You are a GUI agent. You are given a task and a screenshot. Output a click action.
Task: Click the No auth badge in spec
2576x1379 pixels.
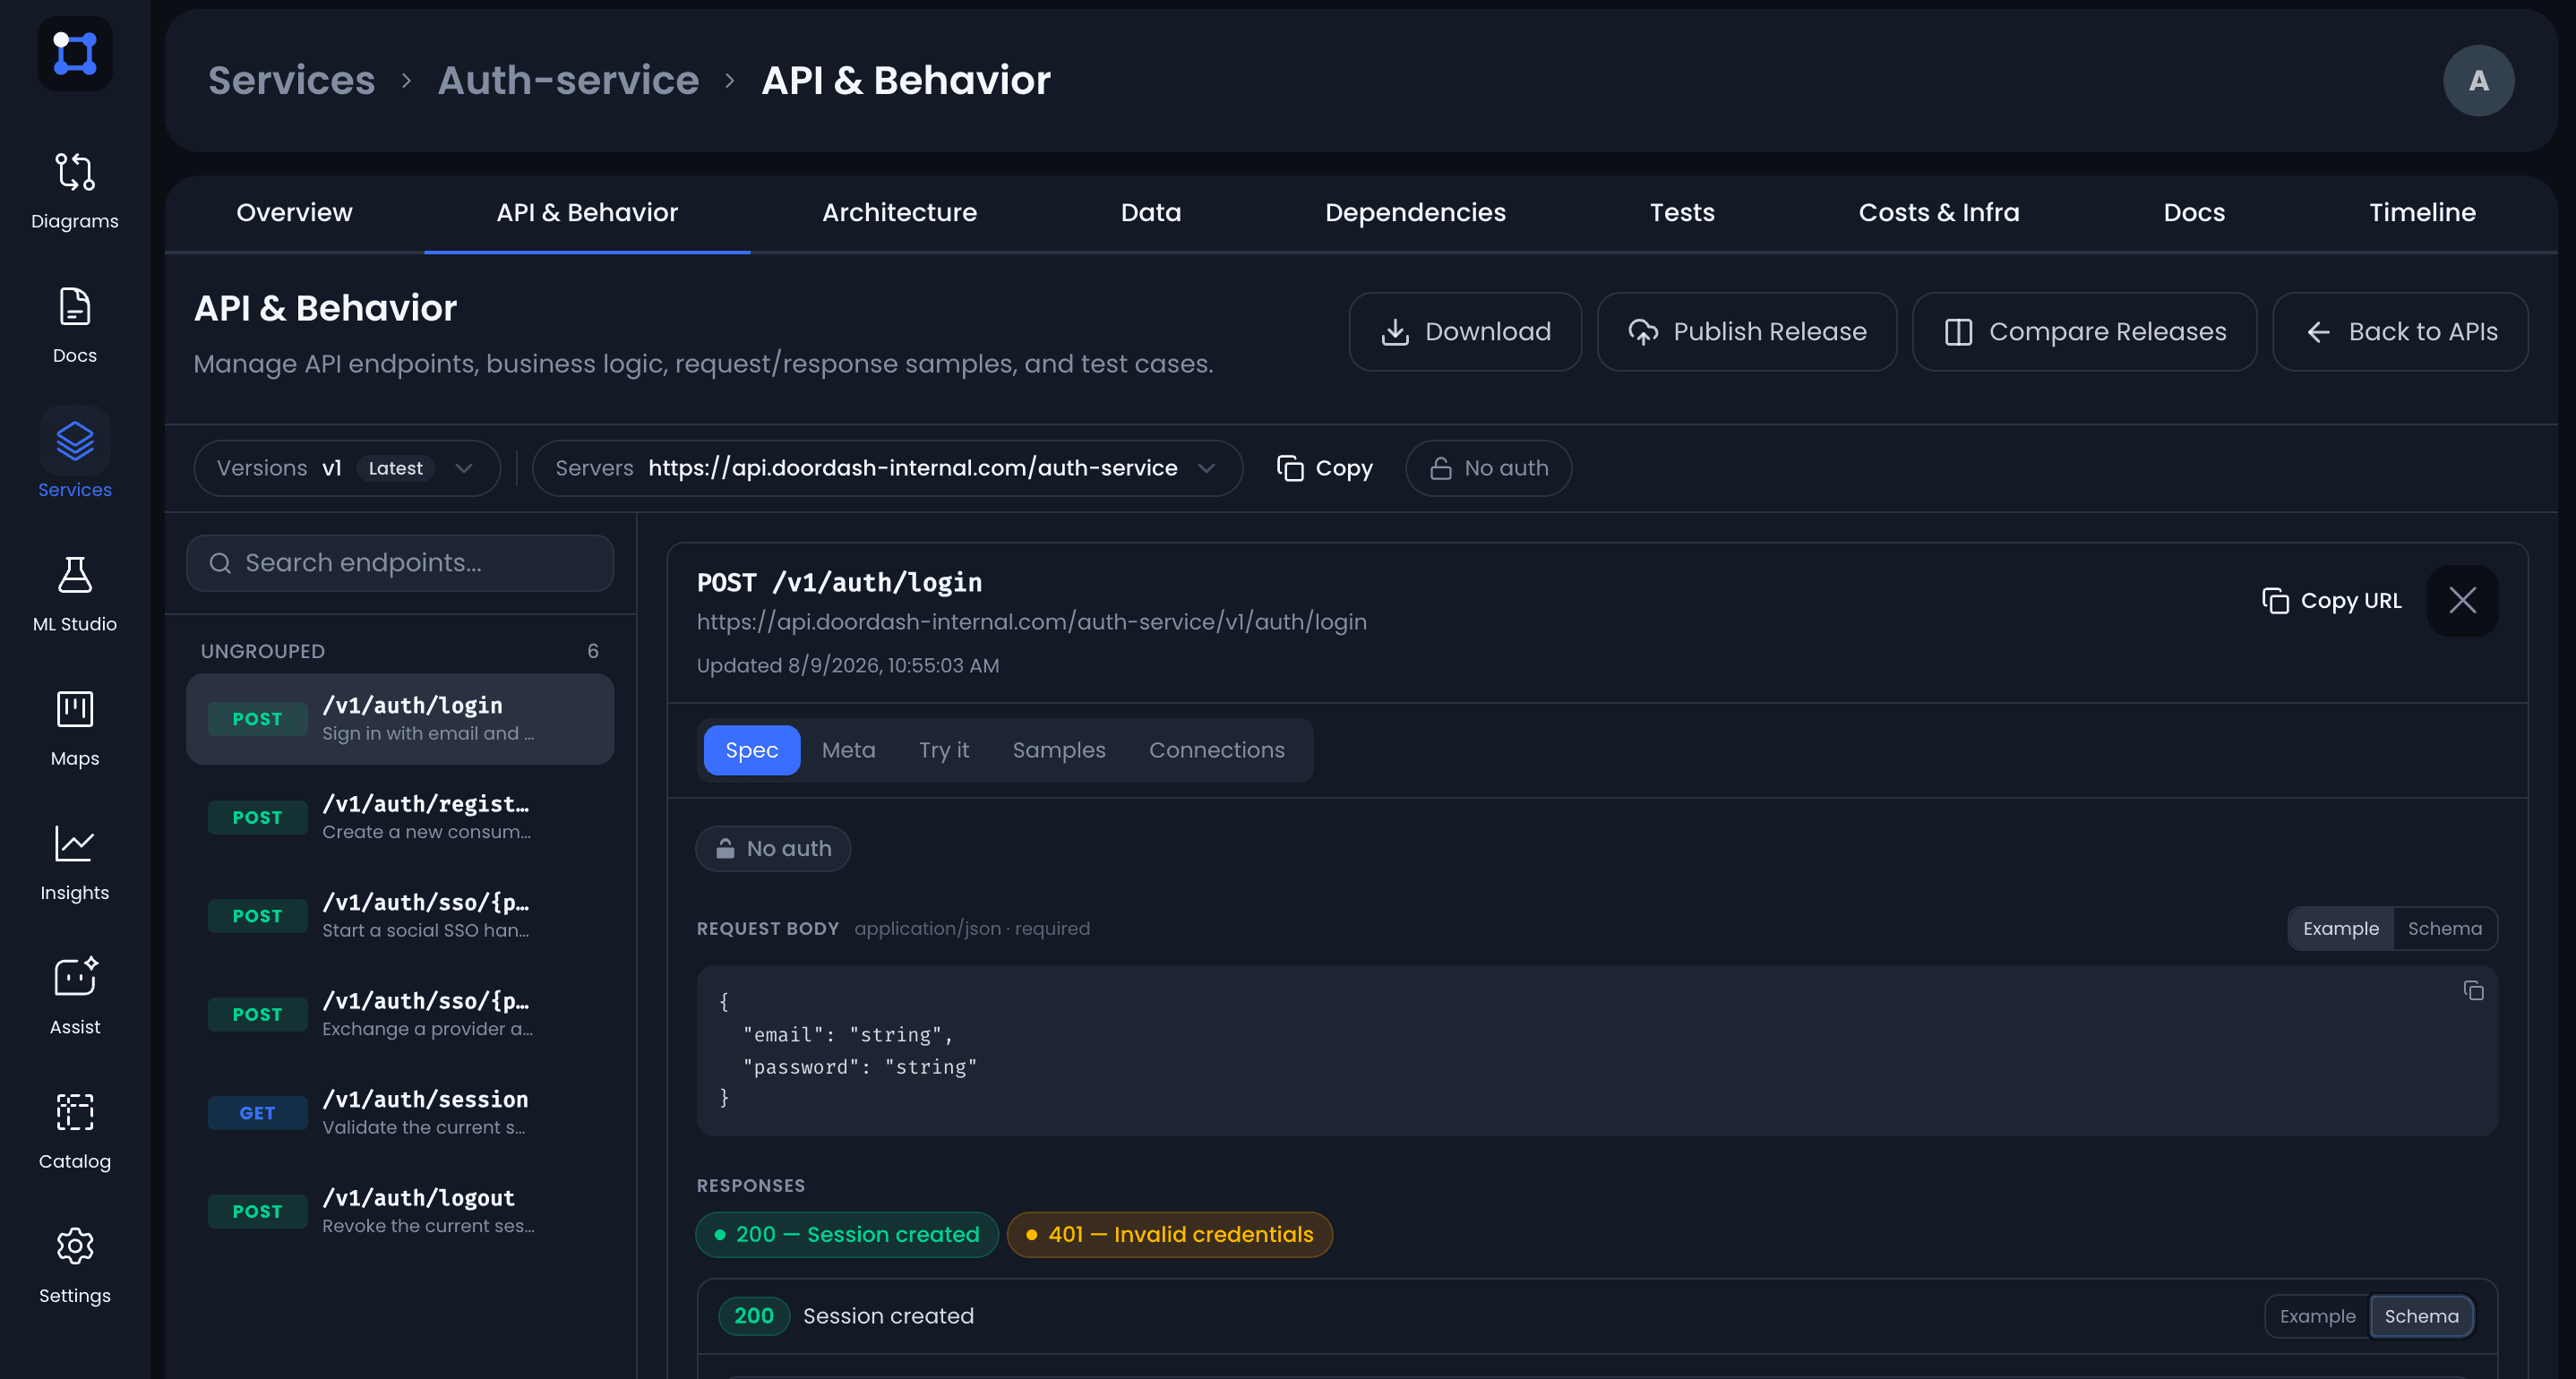point(773,849)
